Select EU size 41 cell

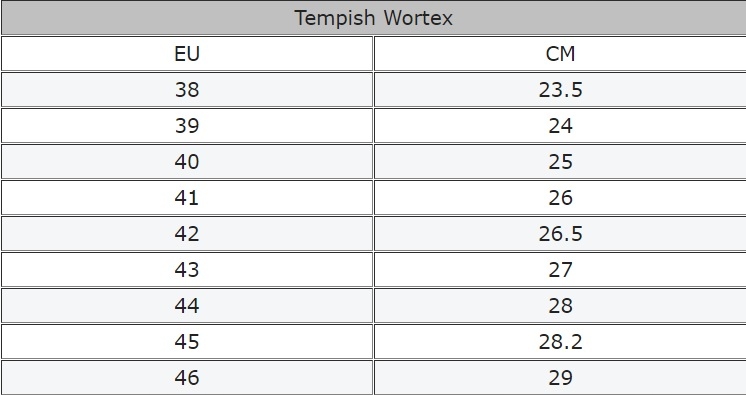click(x=187, y=198)
